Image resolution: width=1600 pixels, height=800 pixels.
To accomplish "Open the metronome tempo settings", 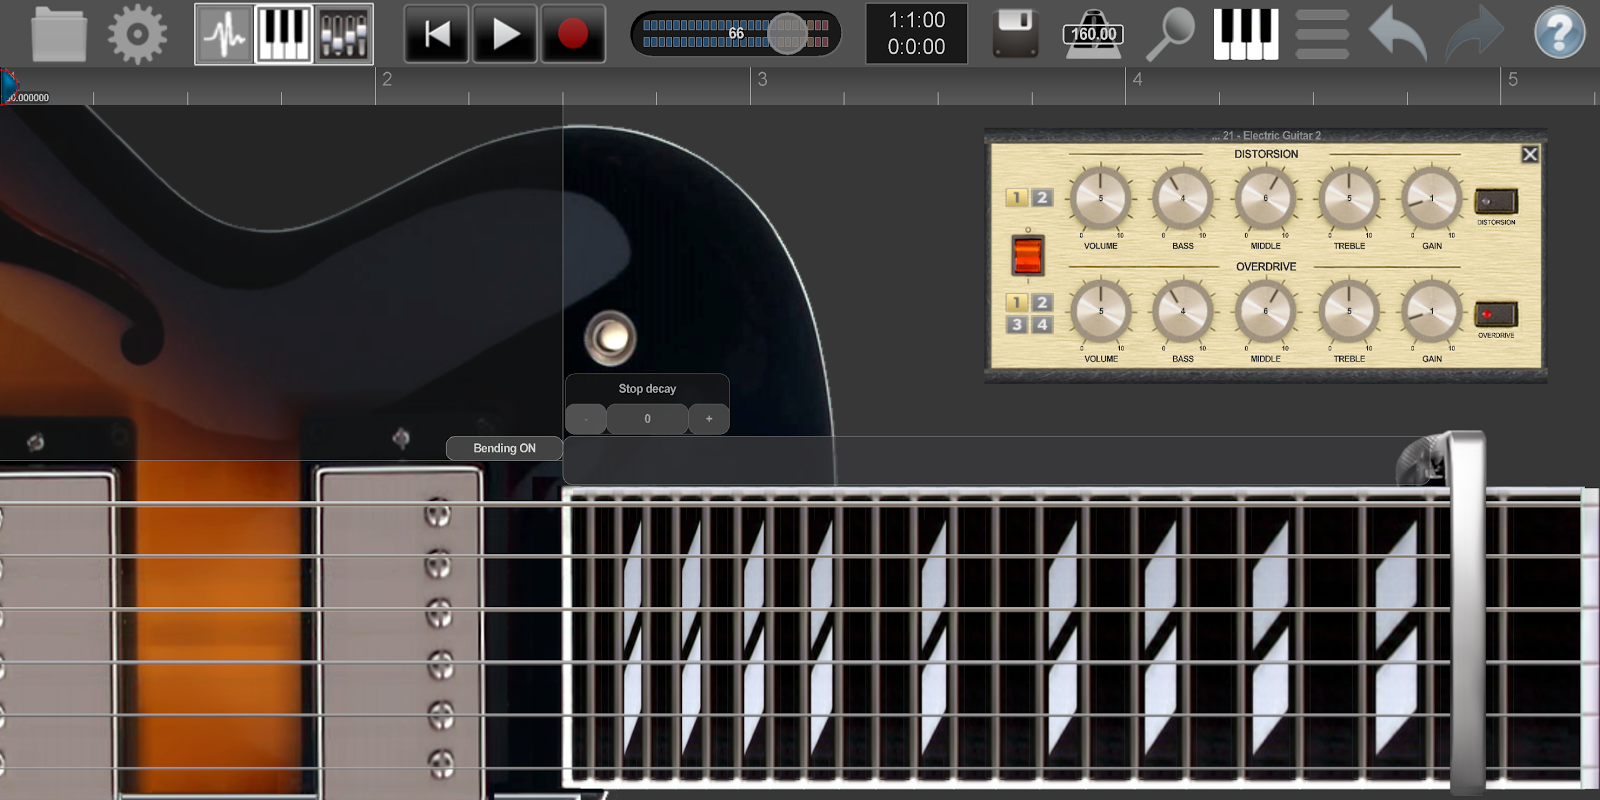I will point(1093,34).
